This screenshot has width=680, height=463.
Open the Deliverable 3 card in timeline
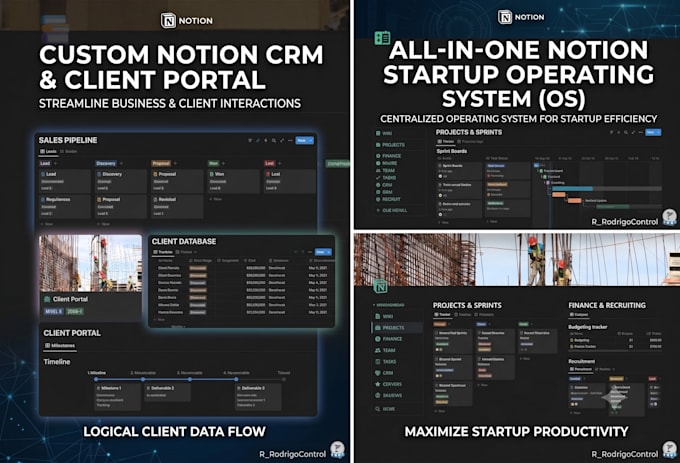tap(258, 397)
